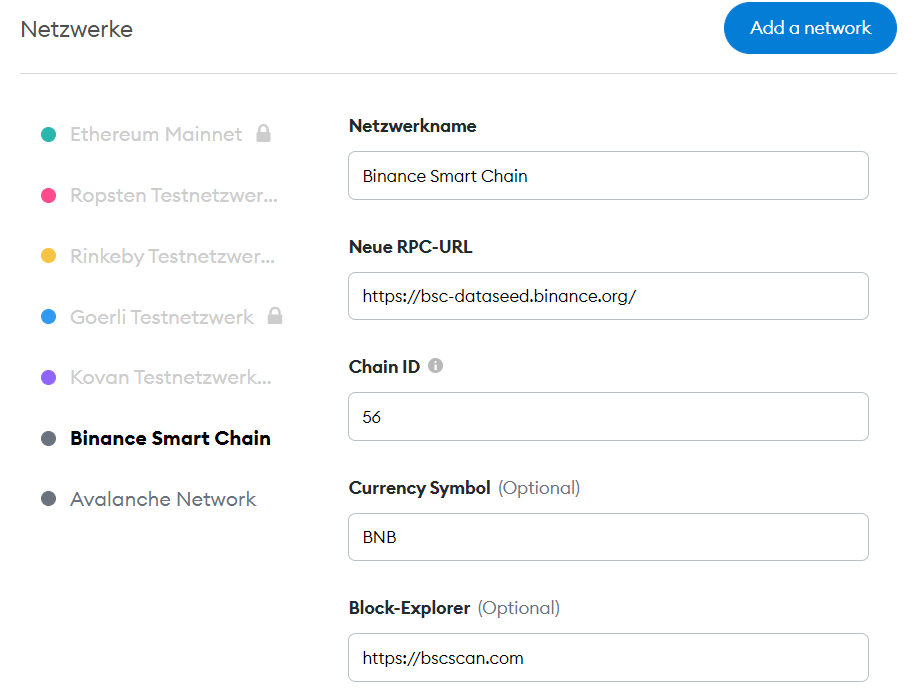
Task: Click the Neue RPC-URL label
Action: (411, 247)
